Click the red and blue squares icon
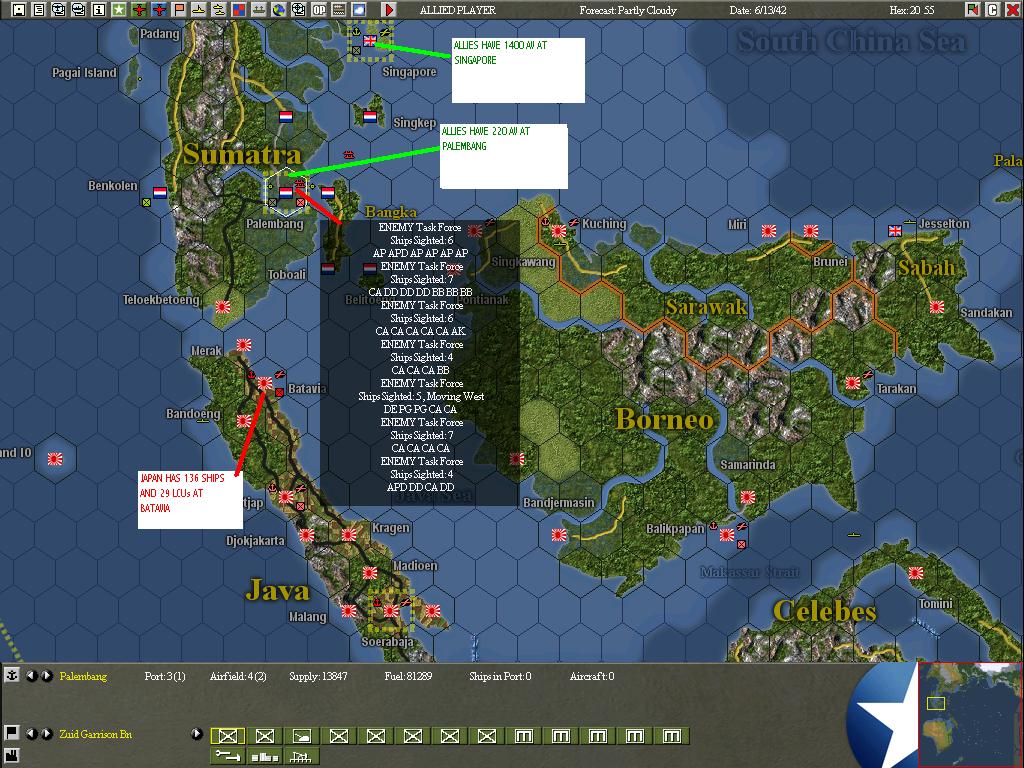The image size is (1024, 768). pyautogui.click(x=239, y=10)
